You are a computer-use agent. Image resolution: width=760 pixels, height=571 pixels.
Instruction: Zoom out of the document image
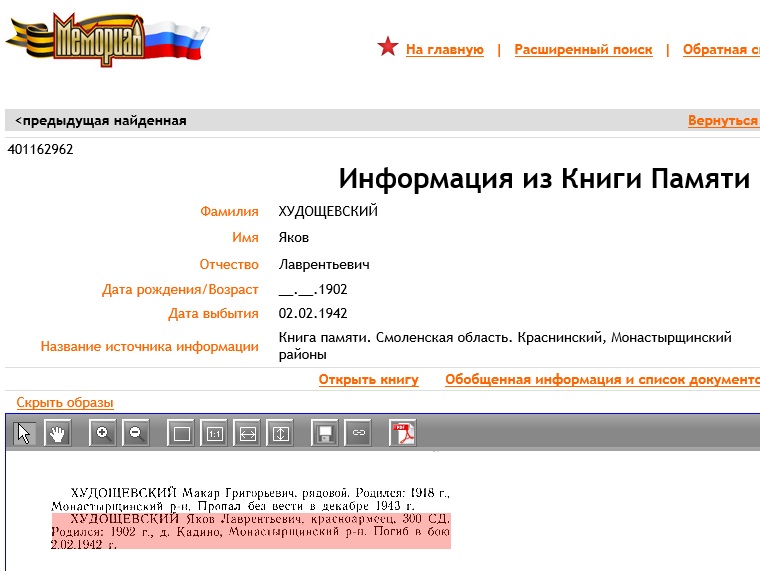(136, 433)
